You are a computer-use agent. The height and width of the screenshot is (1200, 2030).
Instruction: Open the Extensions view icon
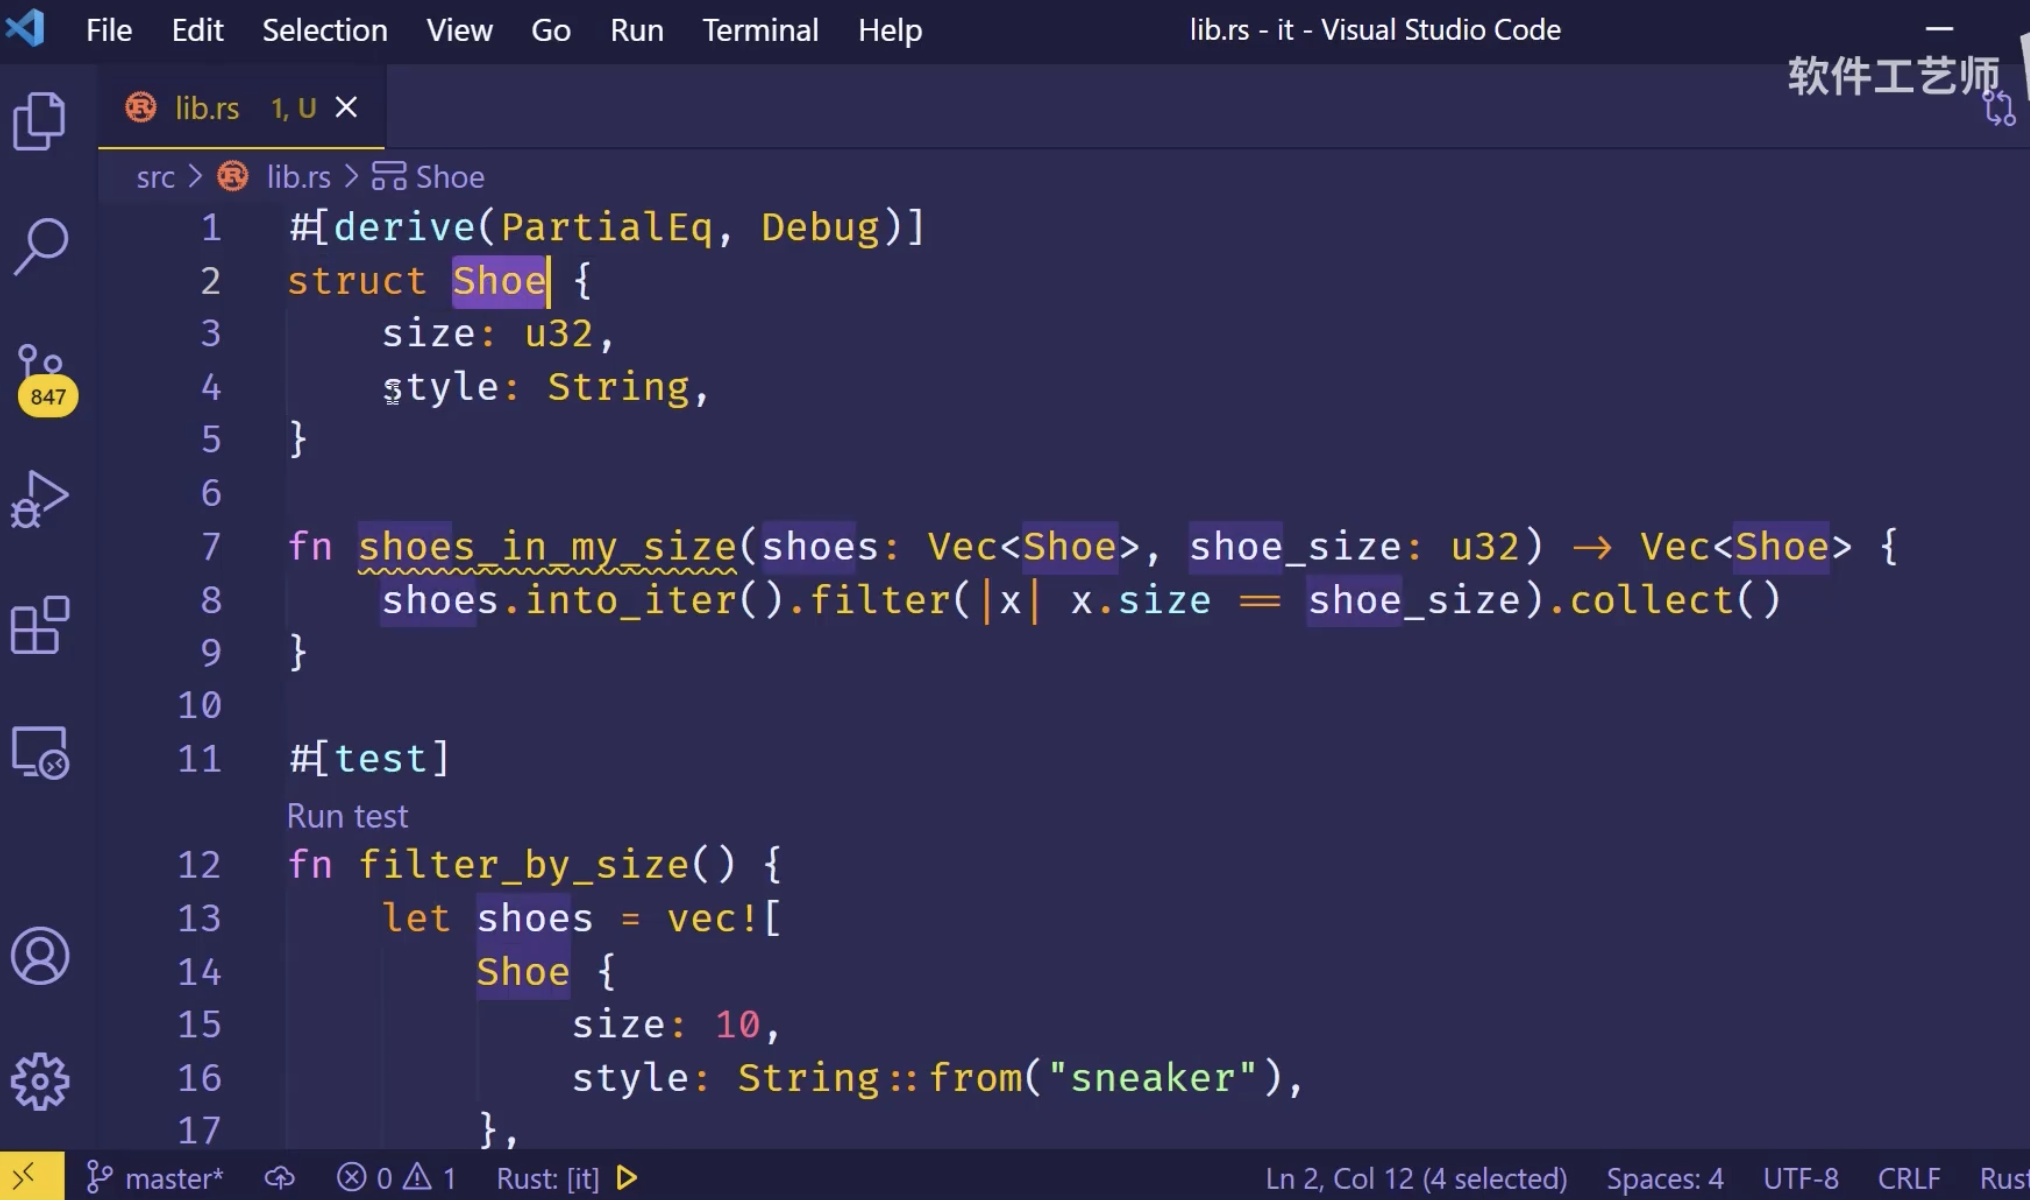click(40, 625)
